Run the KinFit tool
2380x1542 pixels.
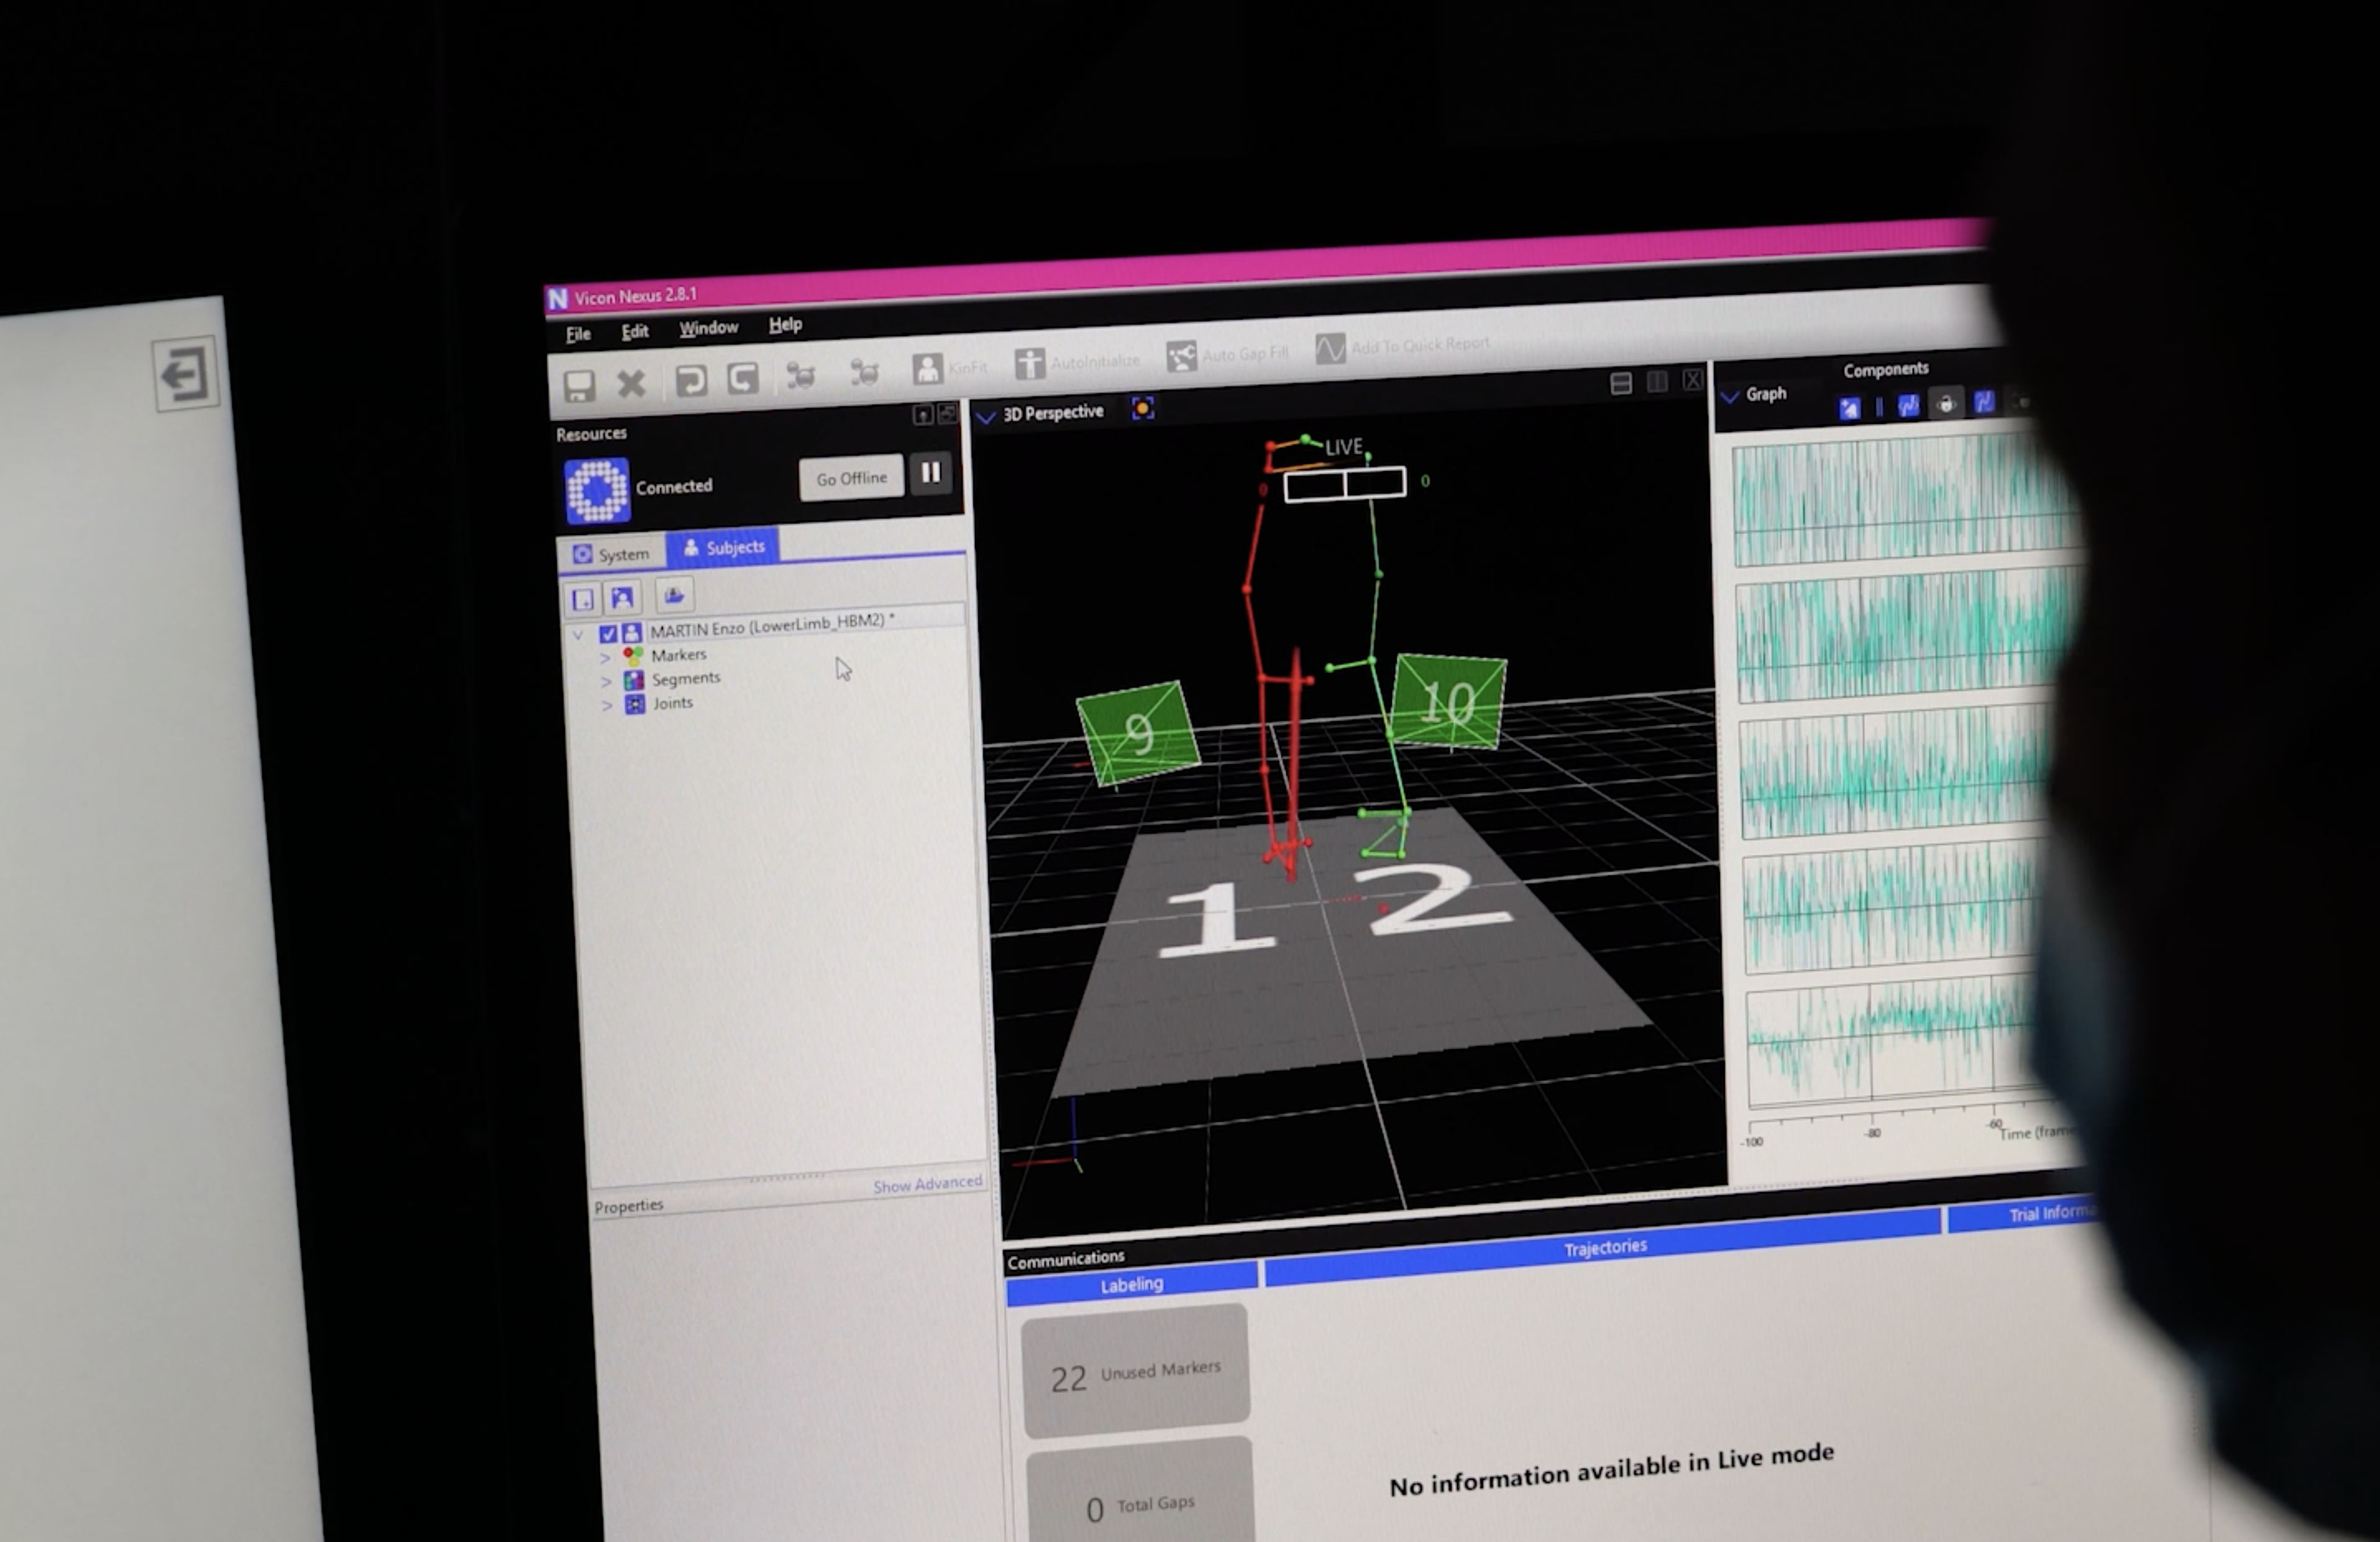point(950,368)
